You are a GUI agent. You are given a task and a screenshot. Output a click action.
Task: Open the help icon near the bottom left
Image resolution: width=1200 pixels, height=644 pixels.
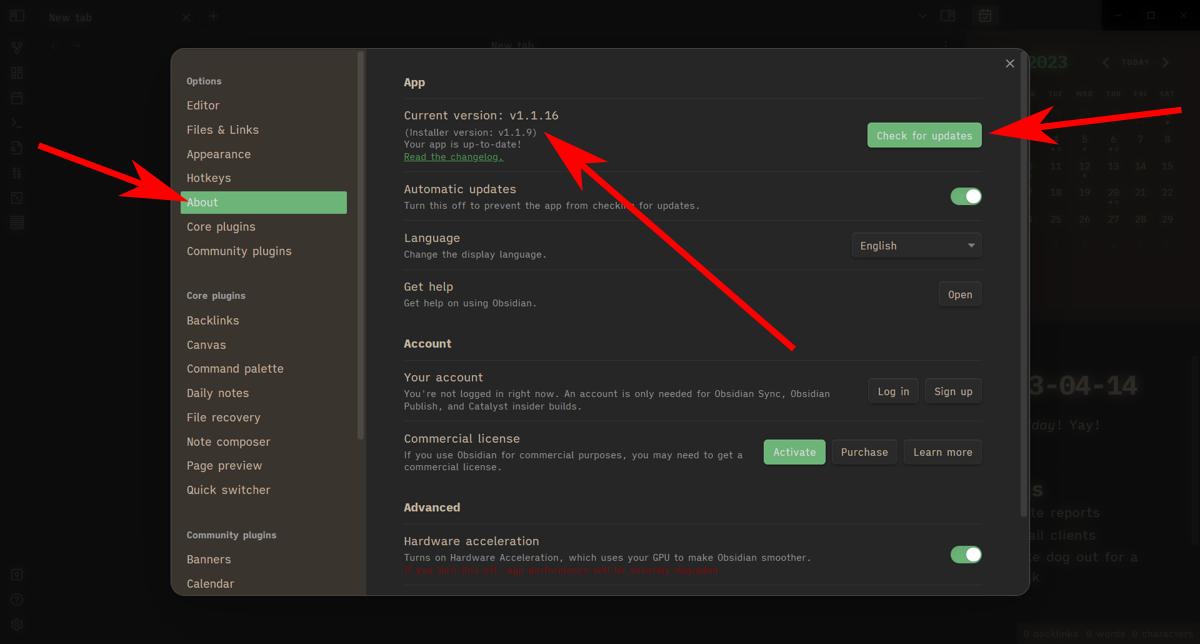16,599
